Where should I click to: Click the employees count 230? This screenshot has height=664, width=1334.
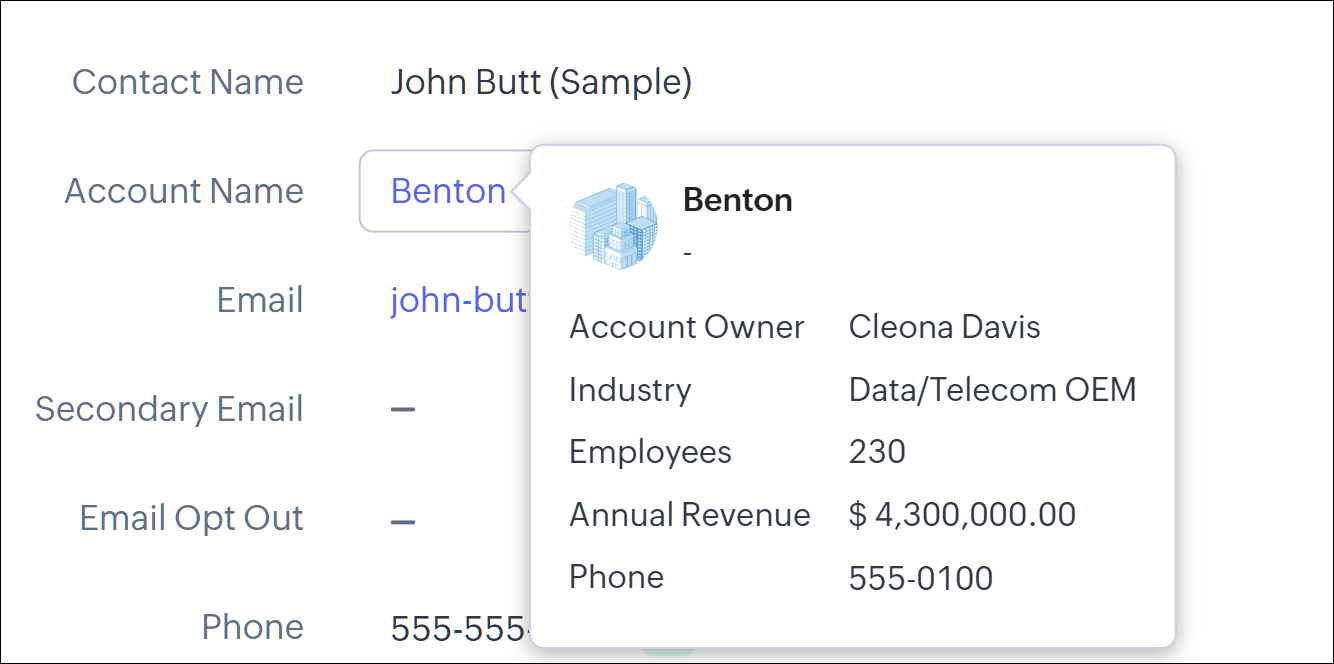click(x=877, y=452)
